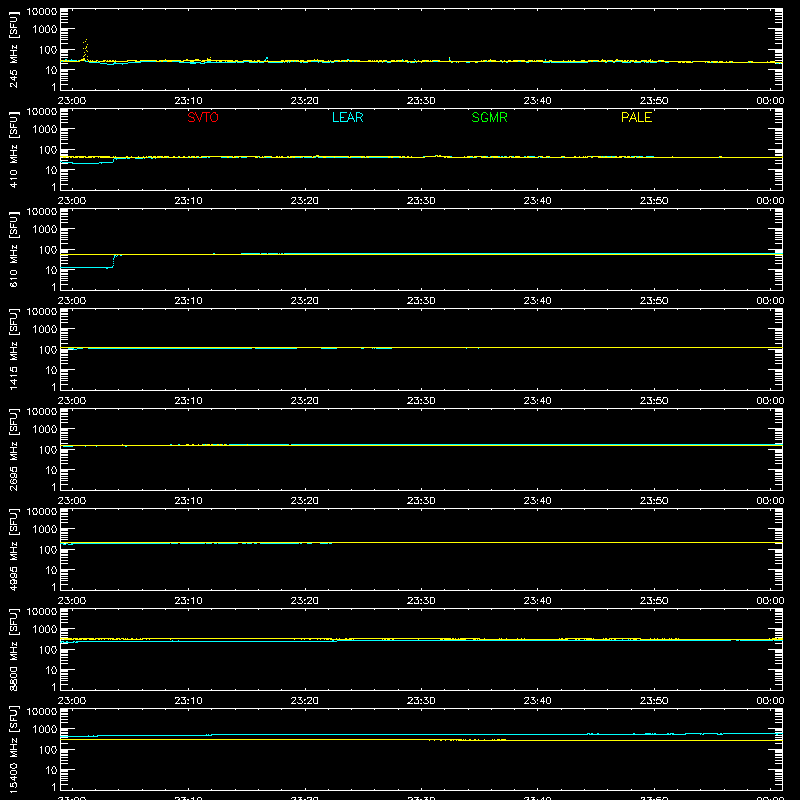
Task: Click the yellow PALE station label
Action: coord(636,117)
